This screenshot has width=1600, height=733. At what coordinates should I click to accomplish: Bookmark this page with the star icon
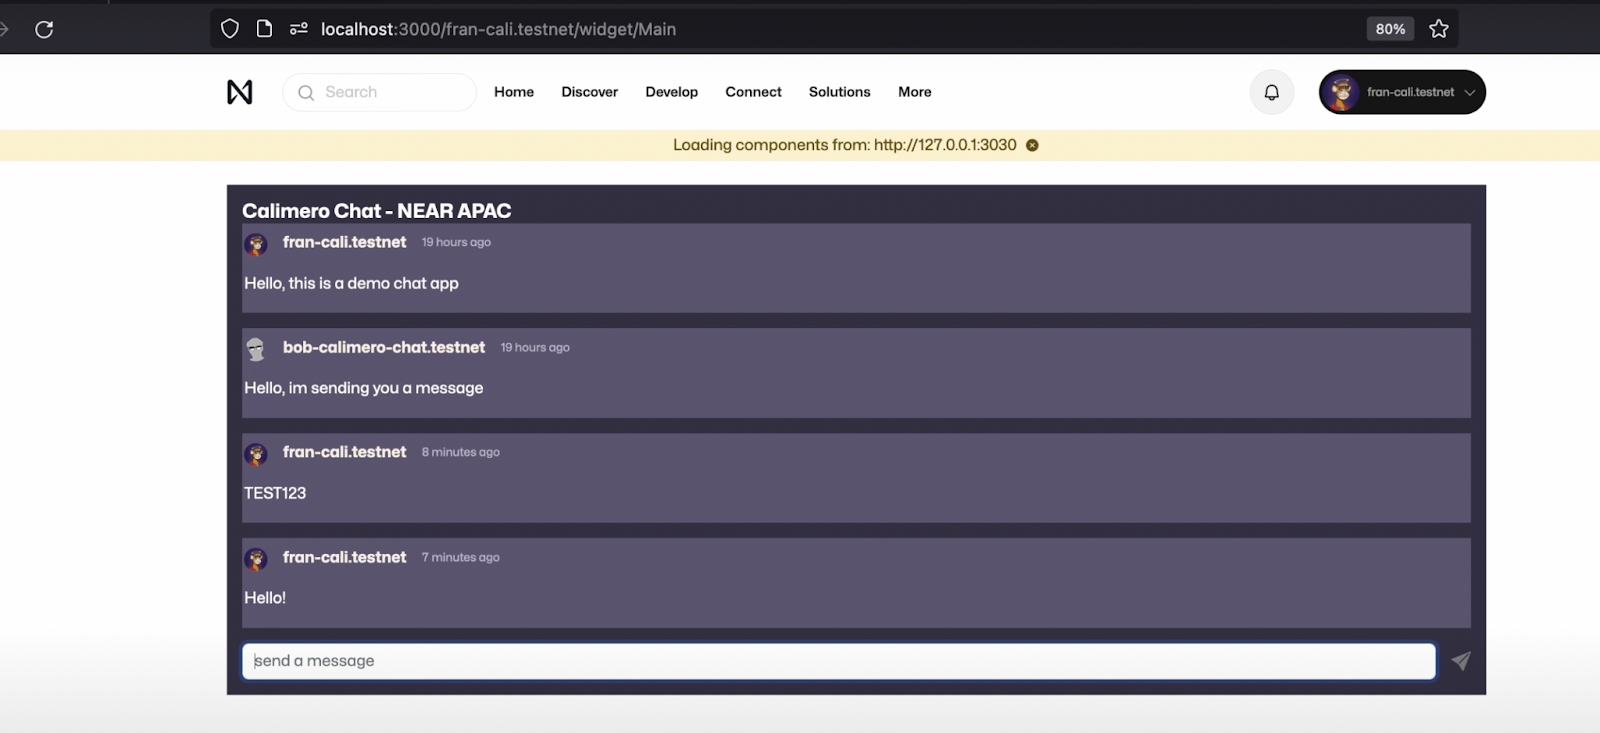click(1439, 29)
